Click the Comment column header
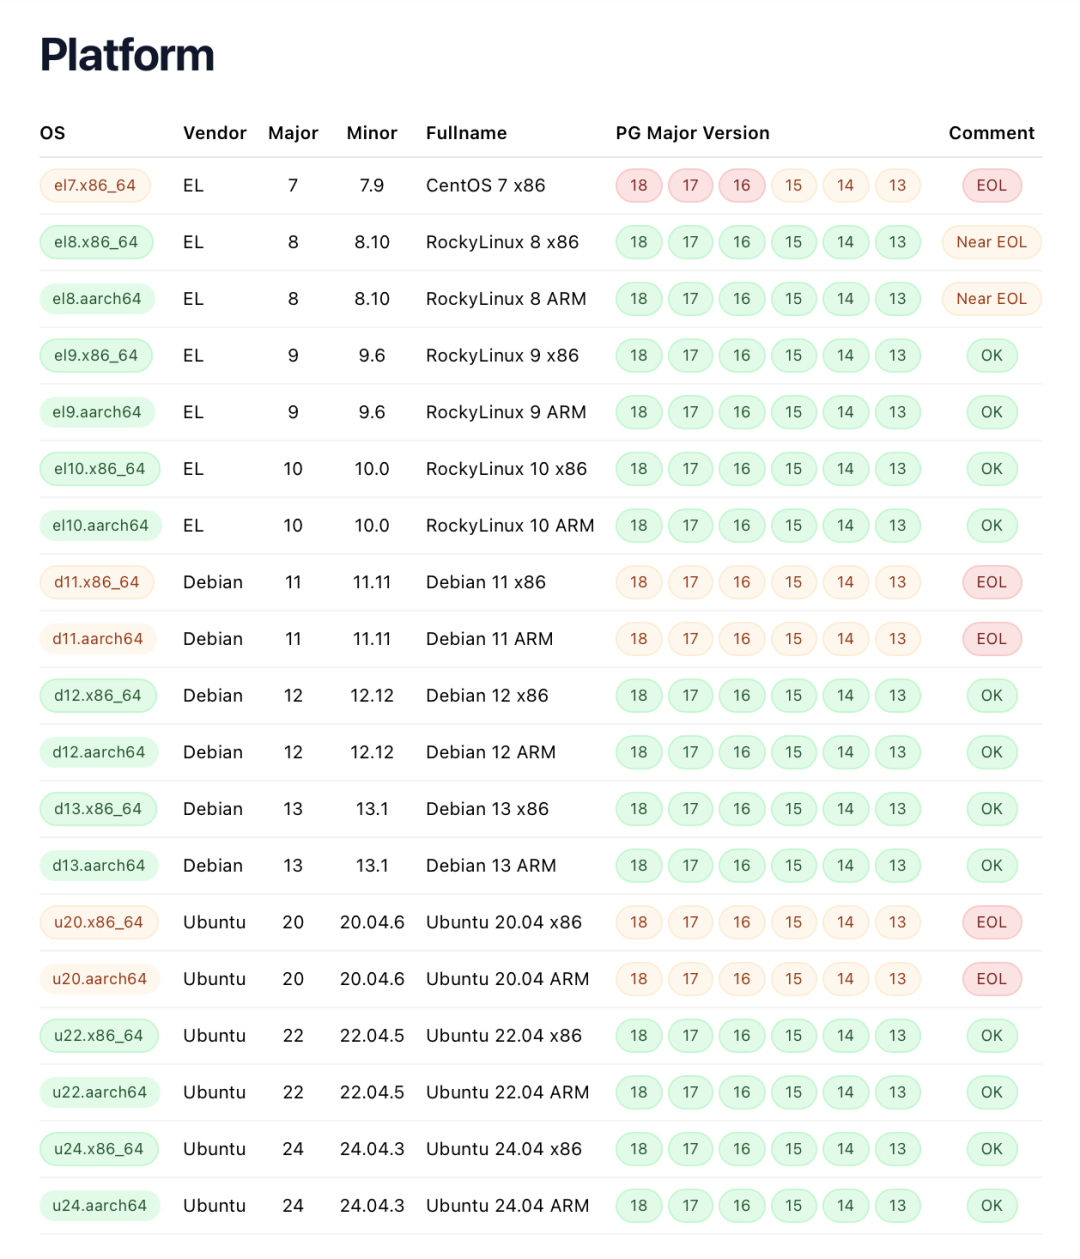The image size is (1080, 1259). (x=992, y=133)
